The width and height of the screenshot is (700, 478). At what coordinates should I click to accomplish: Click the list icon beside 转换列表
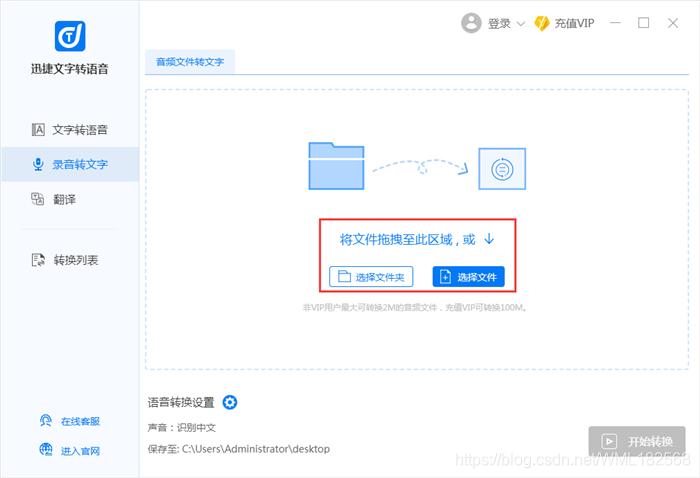[38, 260]
